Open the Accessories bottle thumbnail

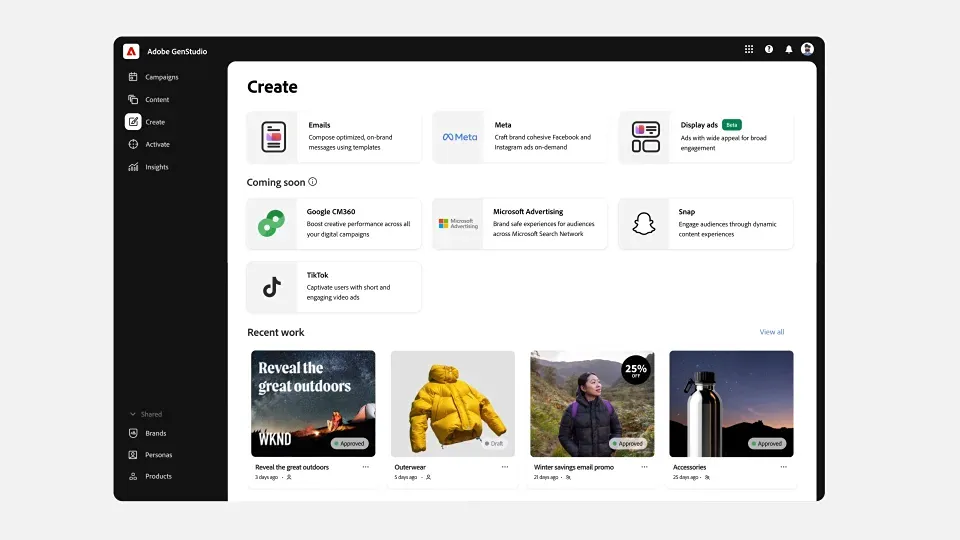731,403
